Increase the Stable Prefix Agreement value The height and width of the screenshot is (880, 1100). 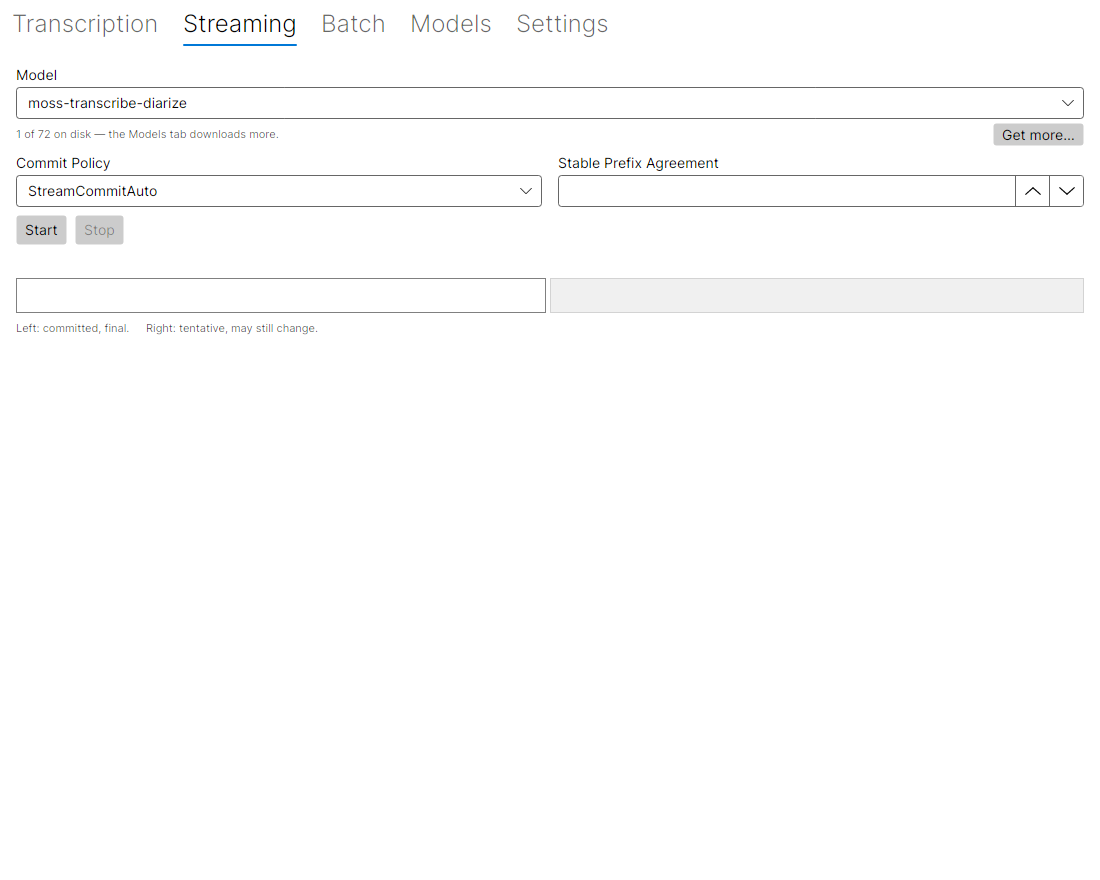click(1033, 191)
